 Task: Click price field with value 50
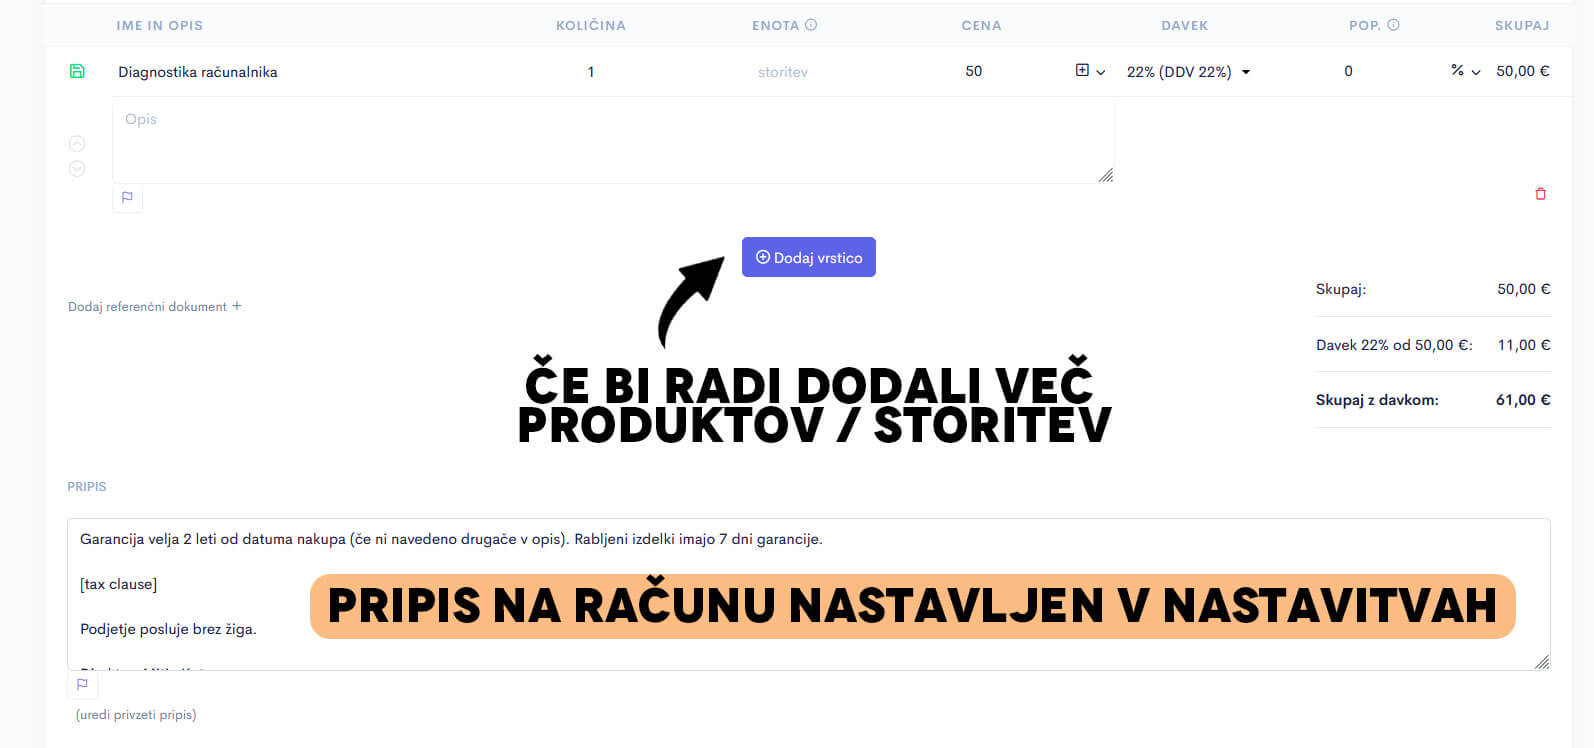pyautogui.click(x=974, y=71)
